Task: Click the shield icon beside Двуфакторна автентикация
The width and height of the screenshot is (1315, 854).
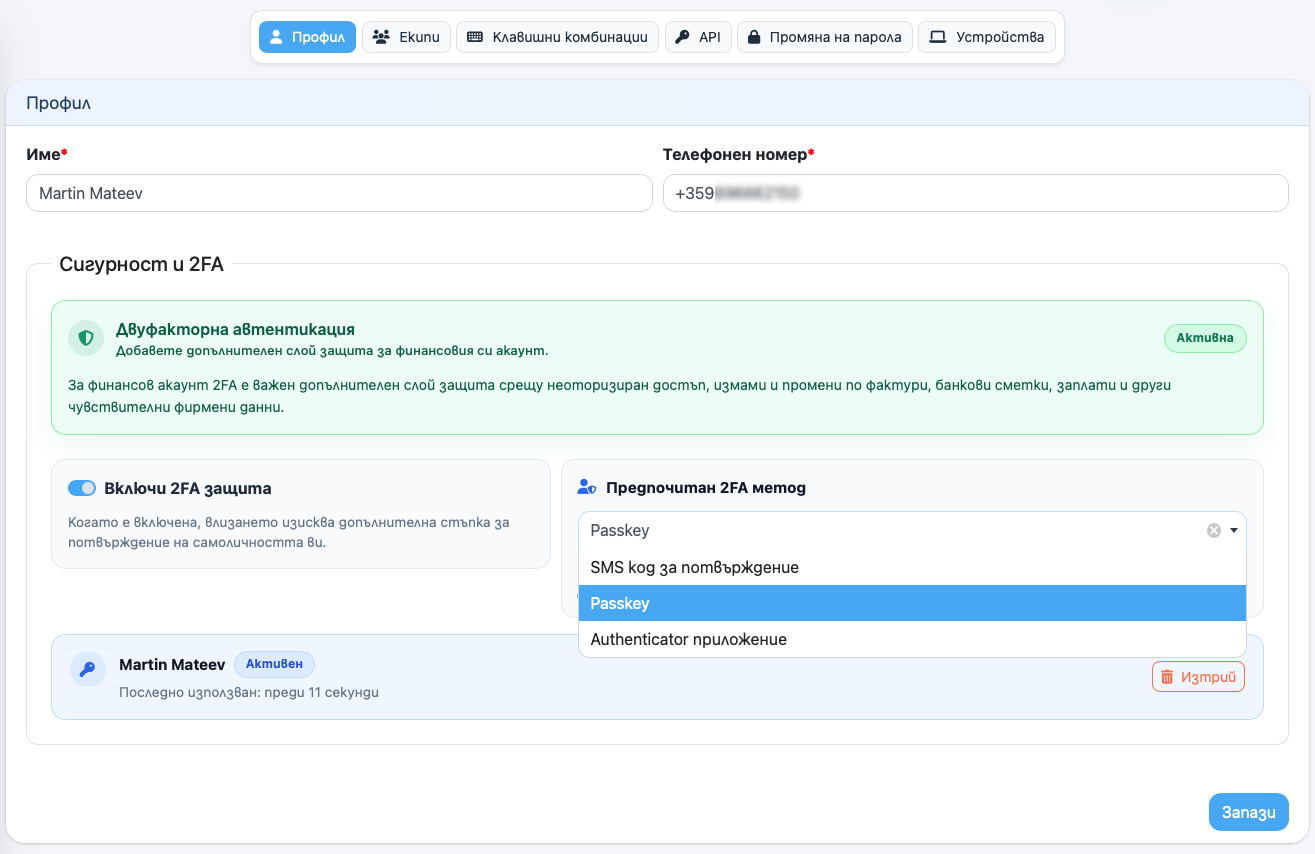Action: 86,338
